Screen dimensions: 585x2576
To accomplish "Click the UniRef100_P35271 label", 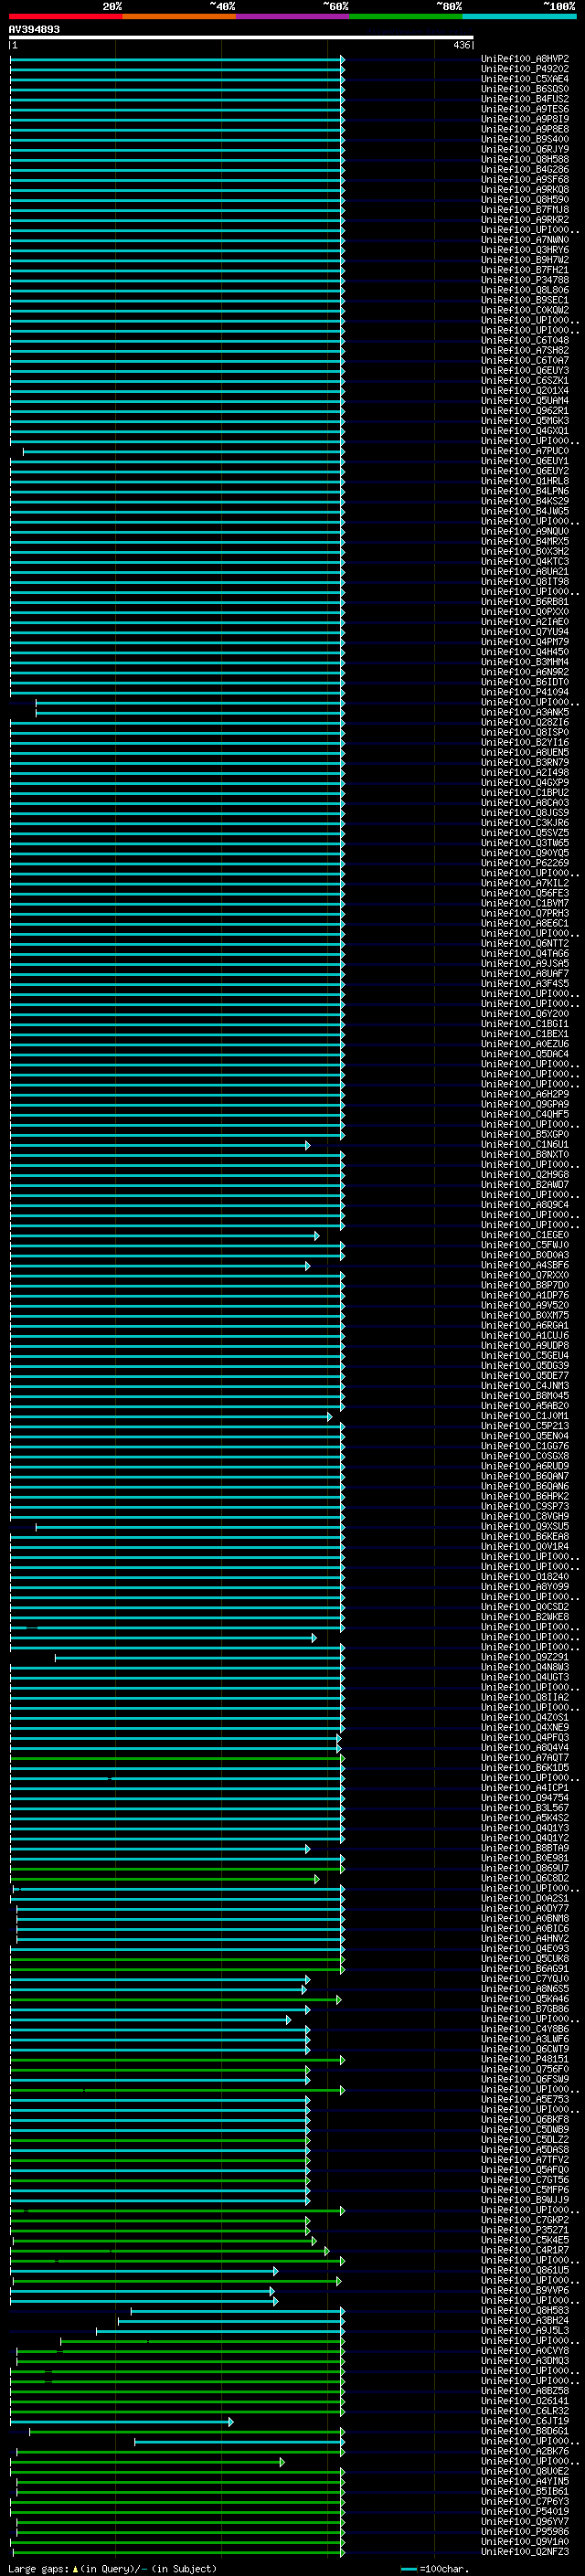I will pos(525,2230).
